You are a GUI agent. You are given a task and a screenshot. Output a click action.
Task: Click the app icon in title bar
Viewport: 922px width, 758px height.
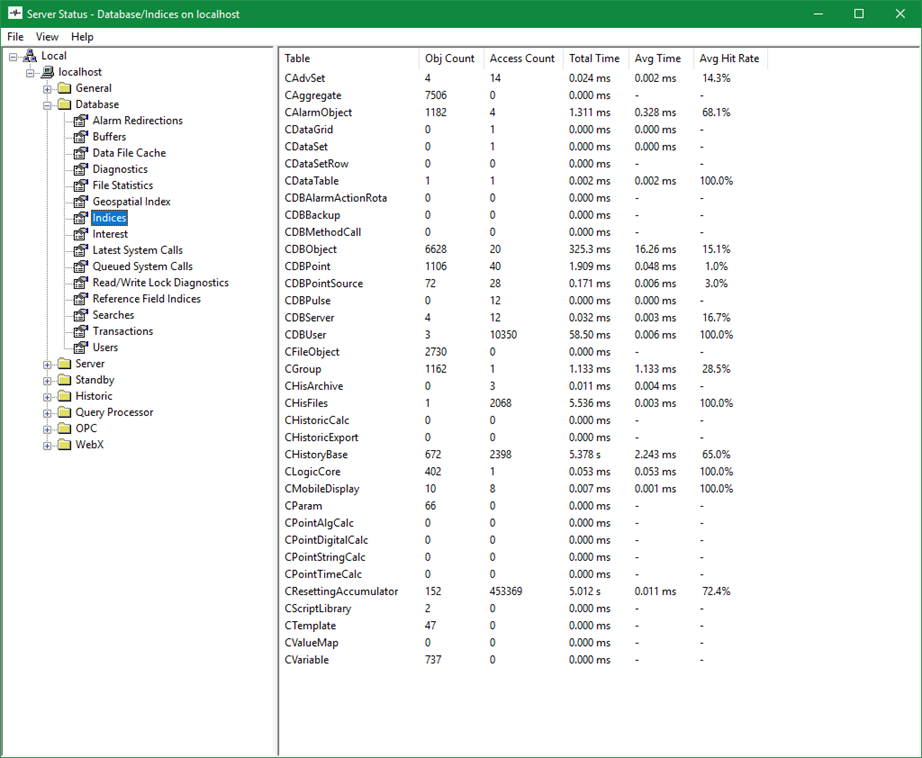[x=16, y=14]
